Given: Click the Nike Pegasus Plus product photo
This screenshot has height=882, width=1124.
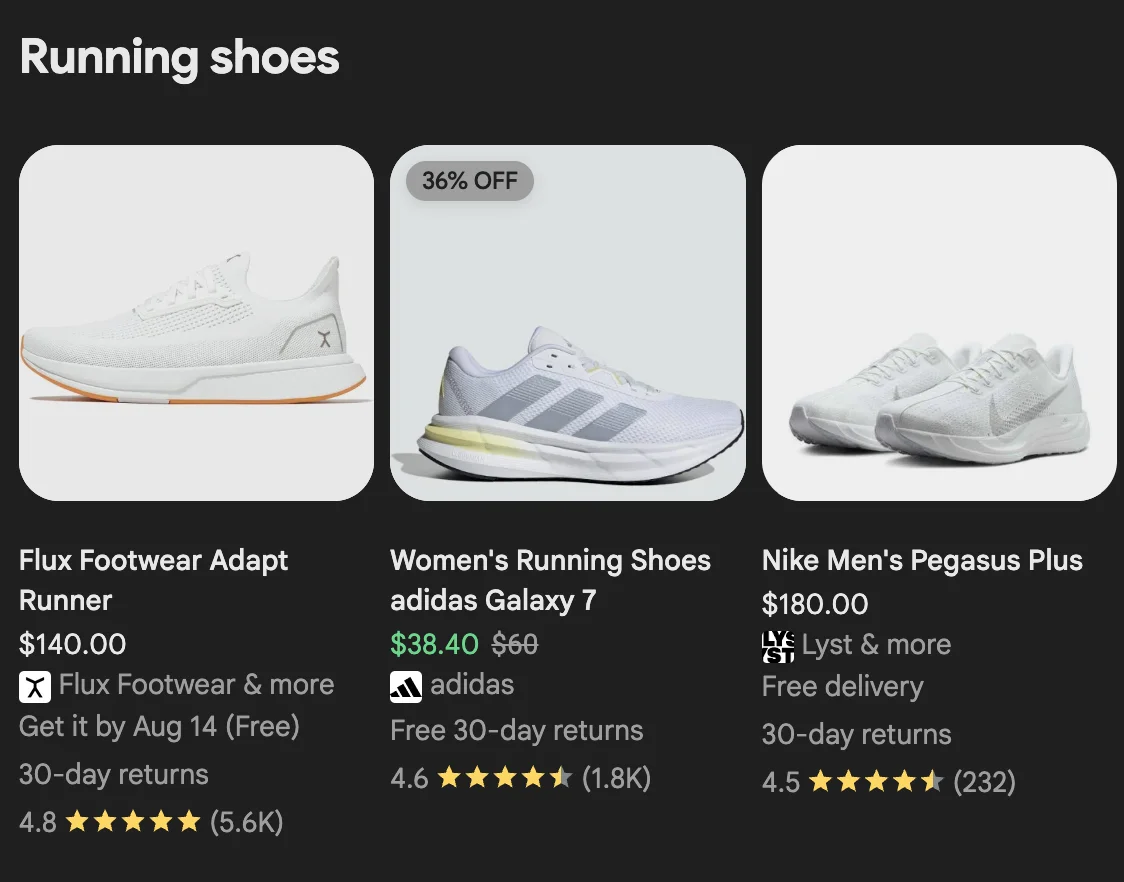Looking at the screenshot, I should pyautogui.click(x=939, y=322).
